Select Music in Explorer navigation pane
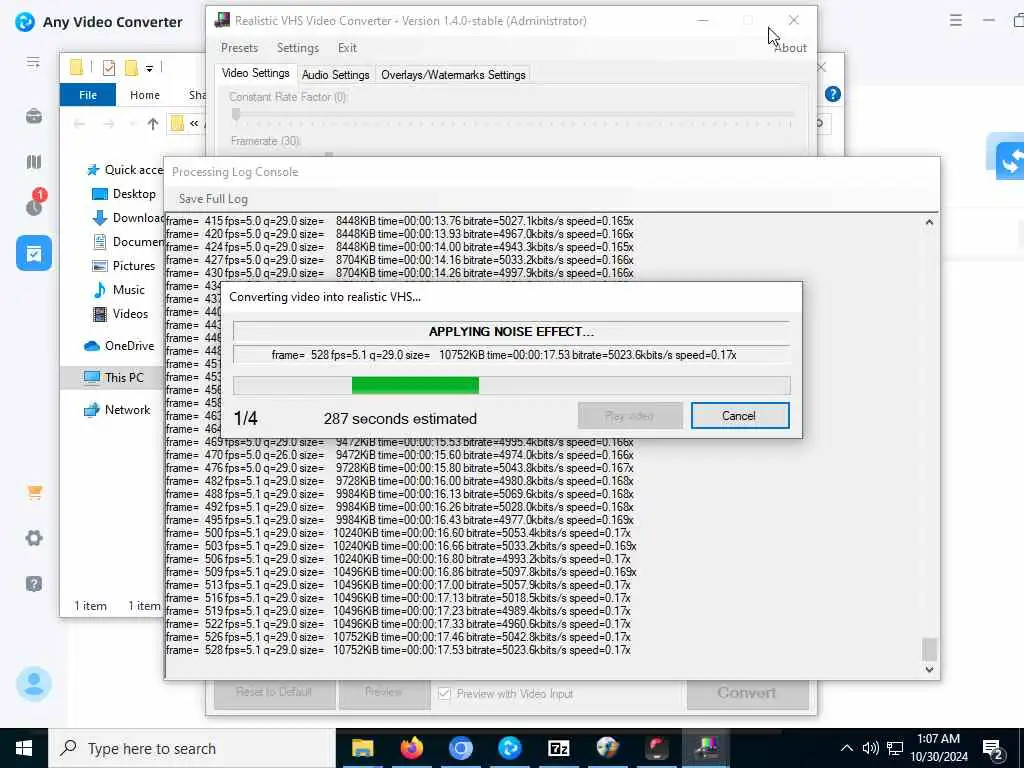The height and width of the screenshot is (768, 1024). 119,290
